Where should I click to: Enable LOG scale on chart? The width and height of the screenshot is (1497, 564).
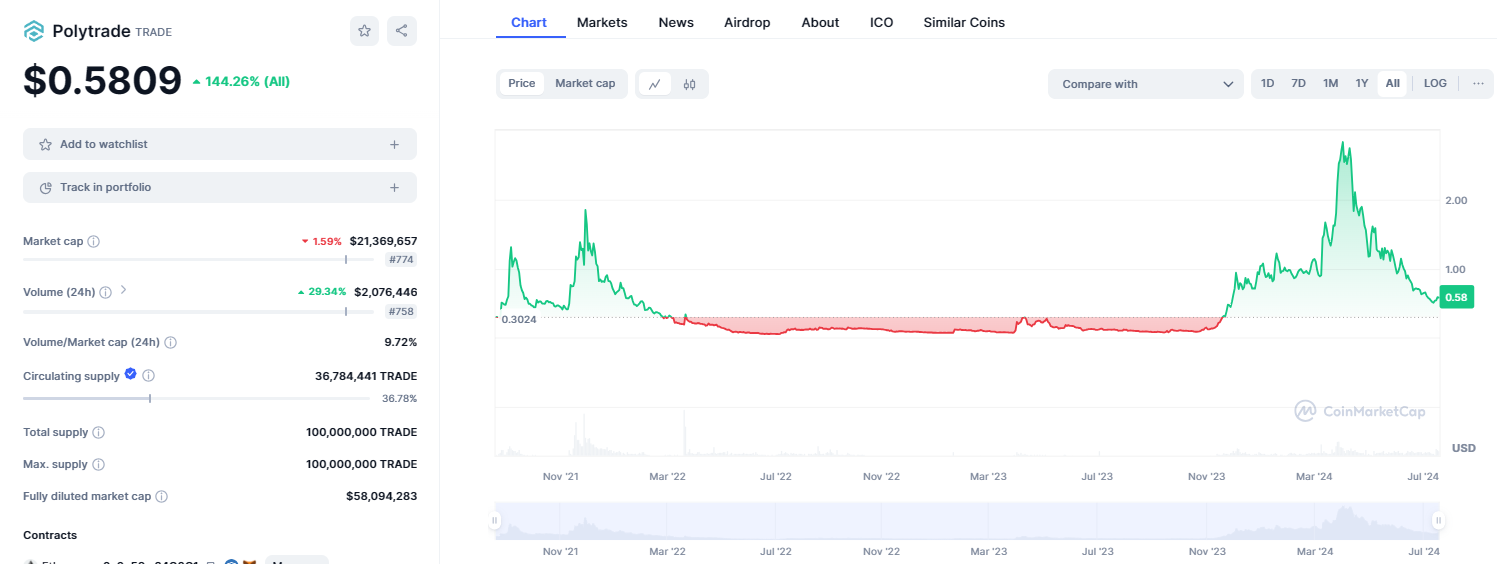pyautogui.click(x=1435, y=84)
